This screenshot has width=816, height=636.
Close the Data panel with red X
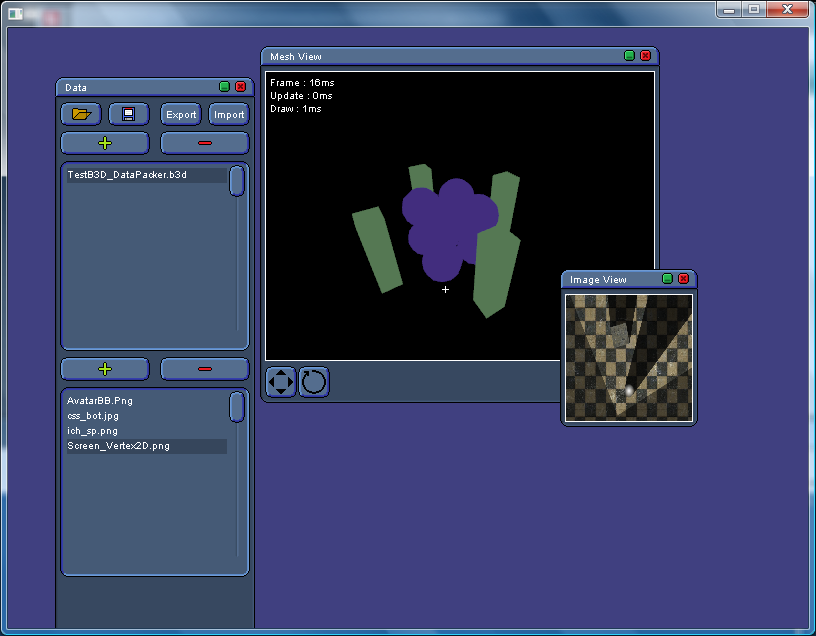(240, 86)
